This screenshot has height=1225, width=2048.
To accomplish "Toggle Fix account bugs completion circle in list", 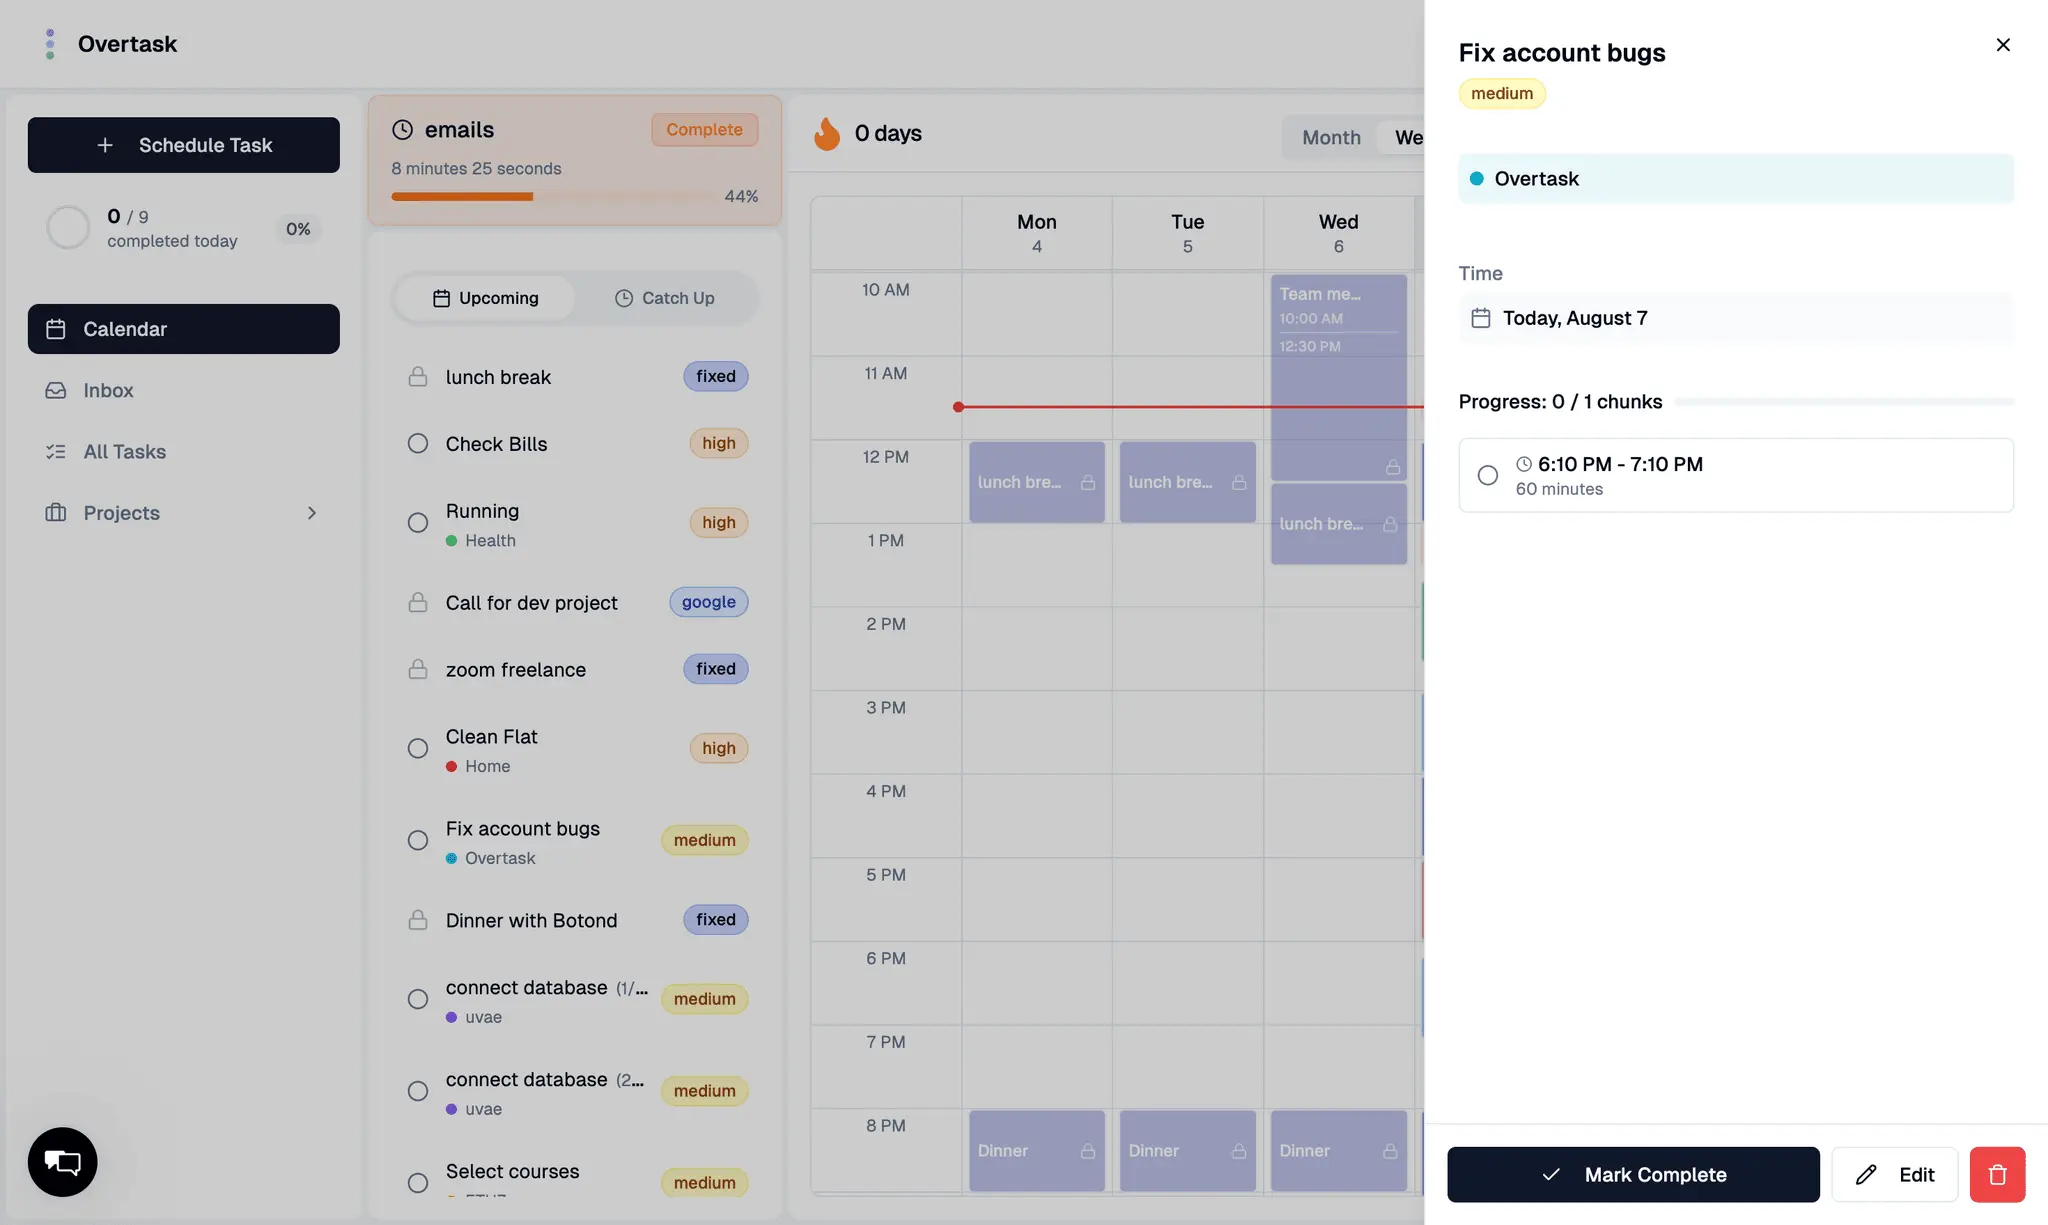I will (418, 841).
